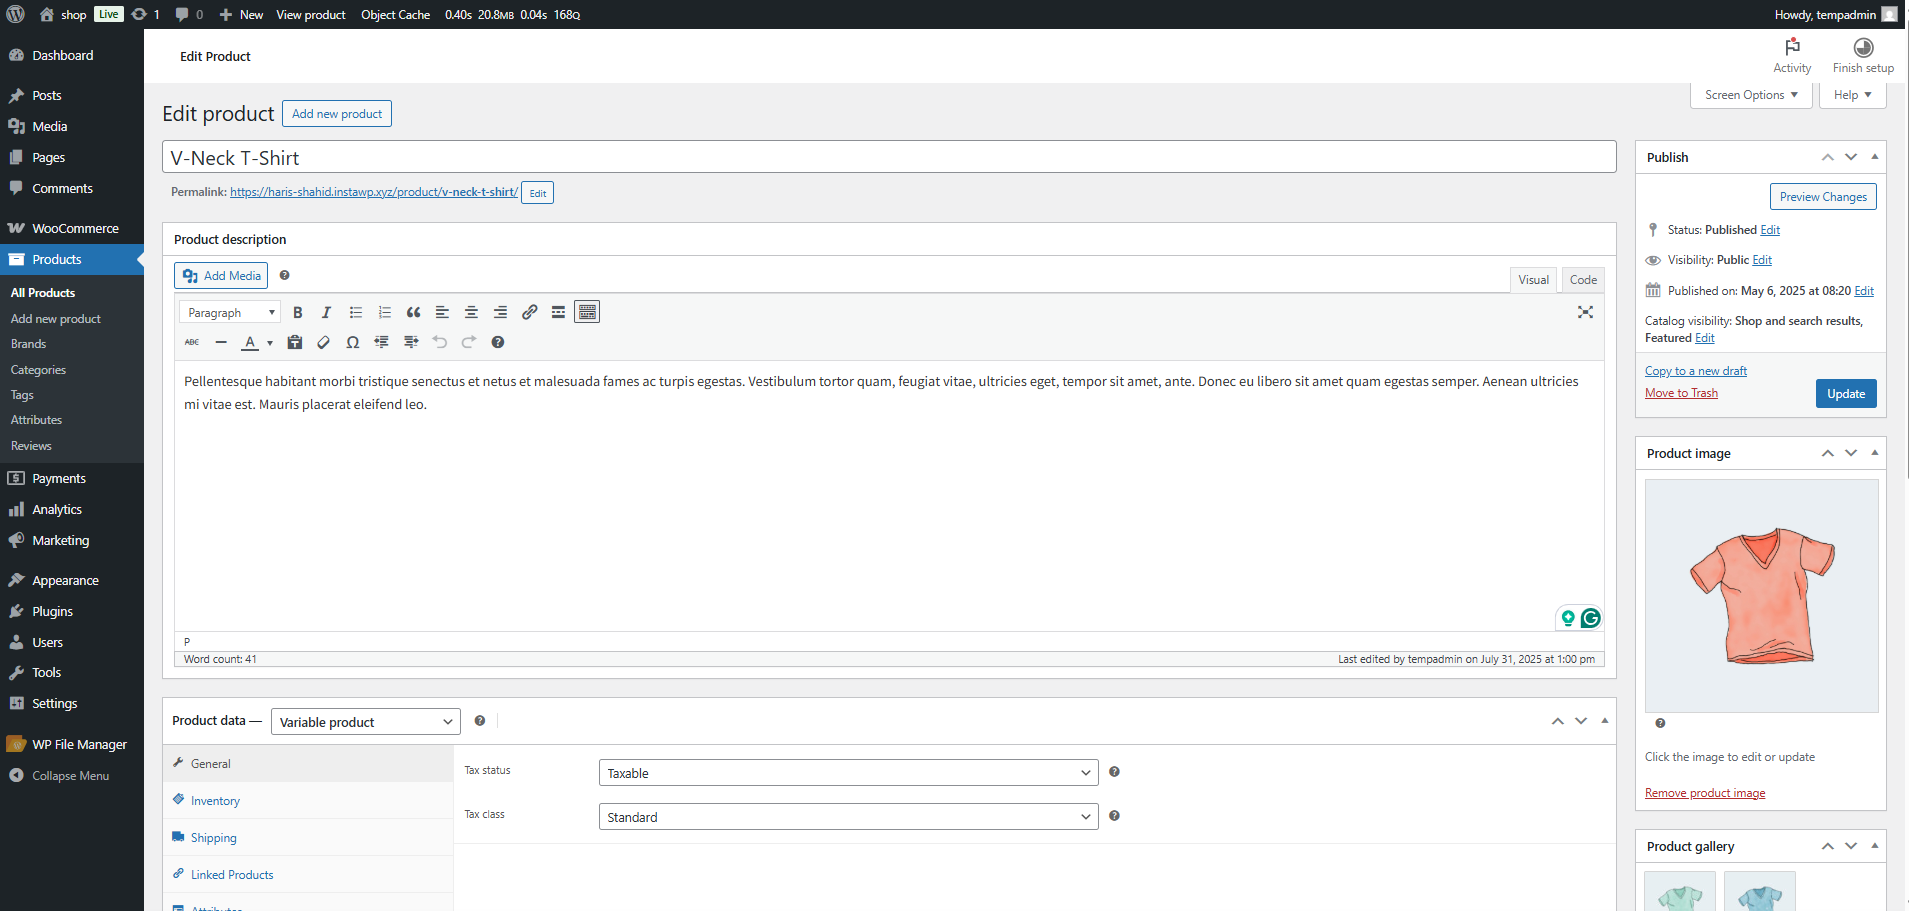
Task: Collapse the Publish panel
Action: pos(1874,157)
